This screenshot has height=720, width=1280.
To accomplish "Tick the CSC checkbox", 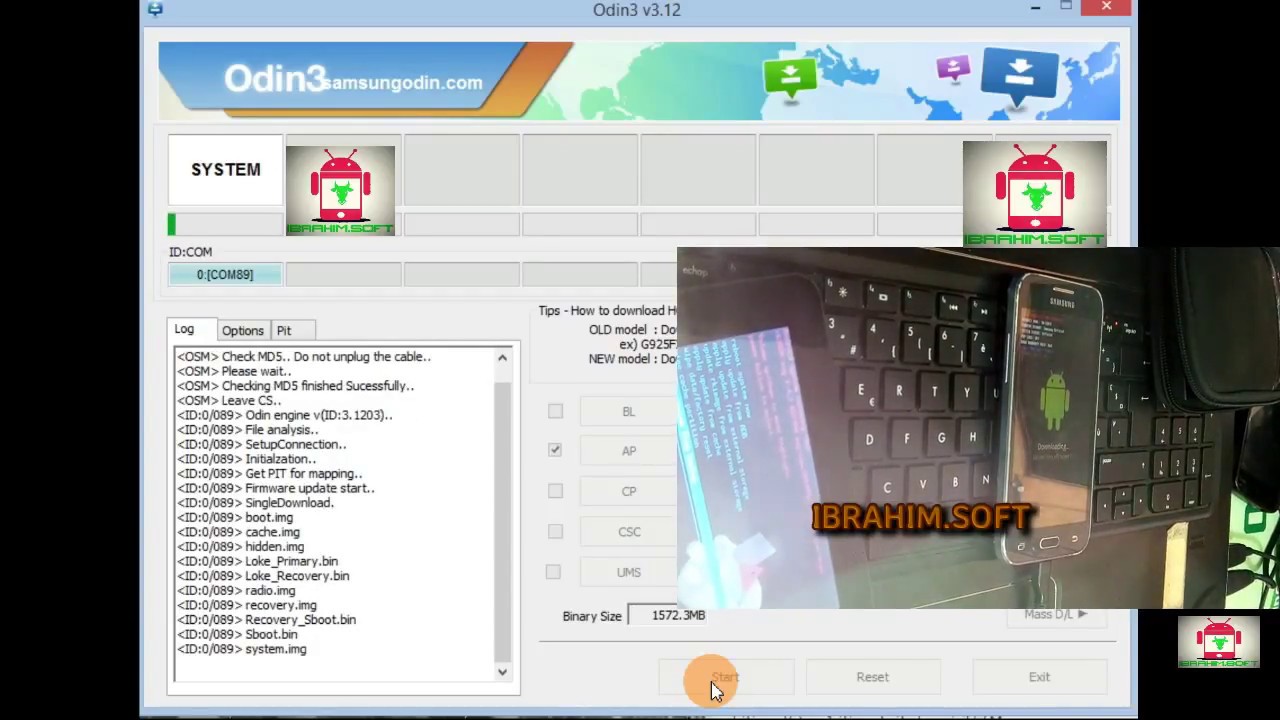I will 555,531.
